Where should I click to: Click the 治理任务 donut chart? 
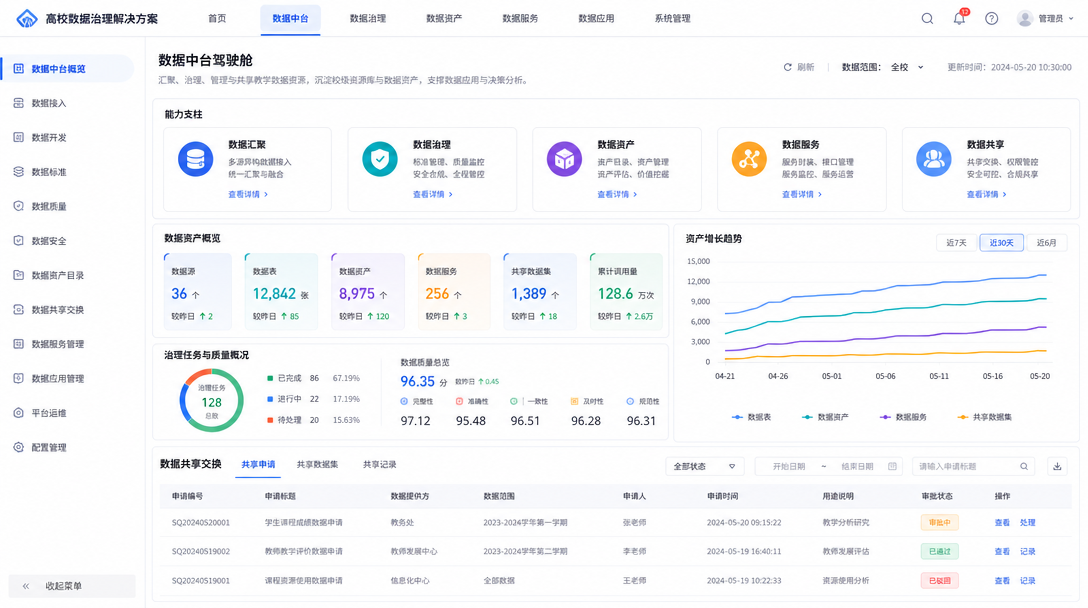click(x=212, y=400)
